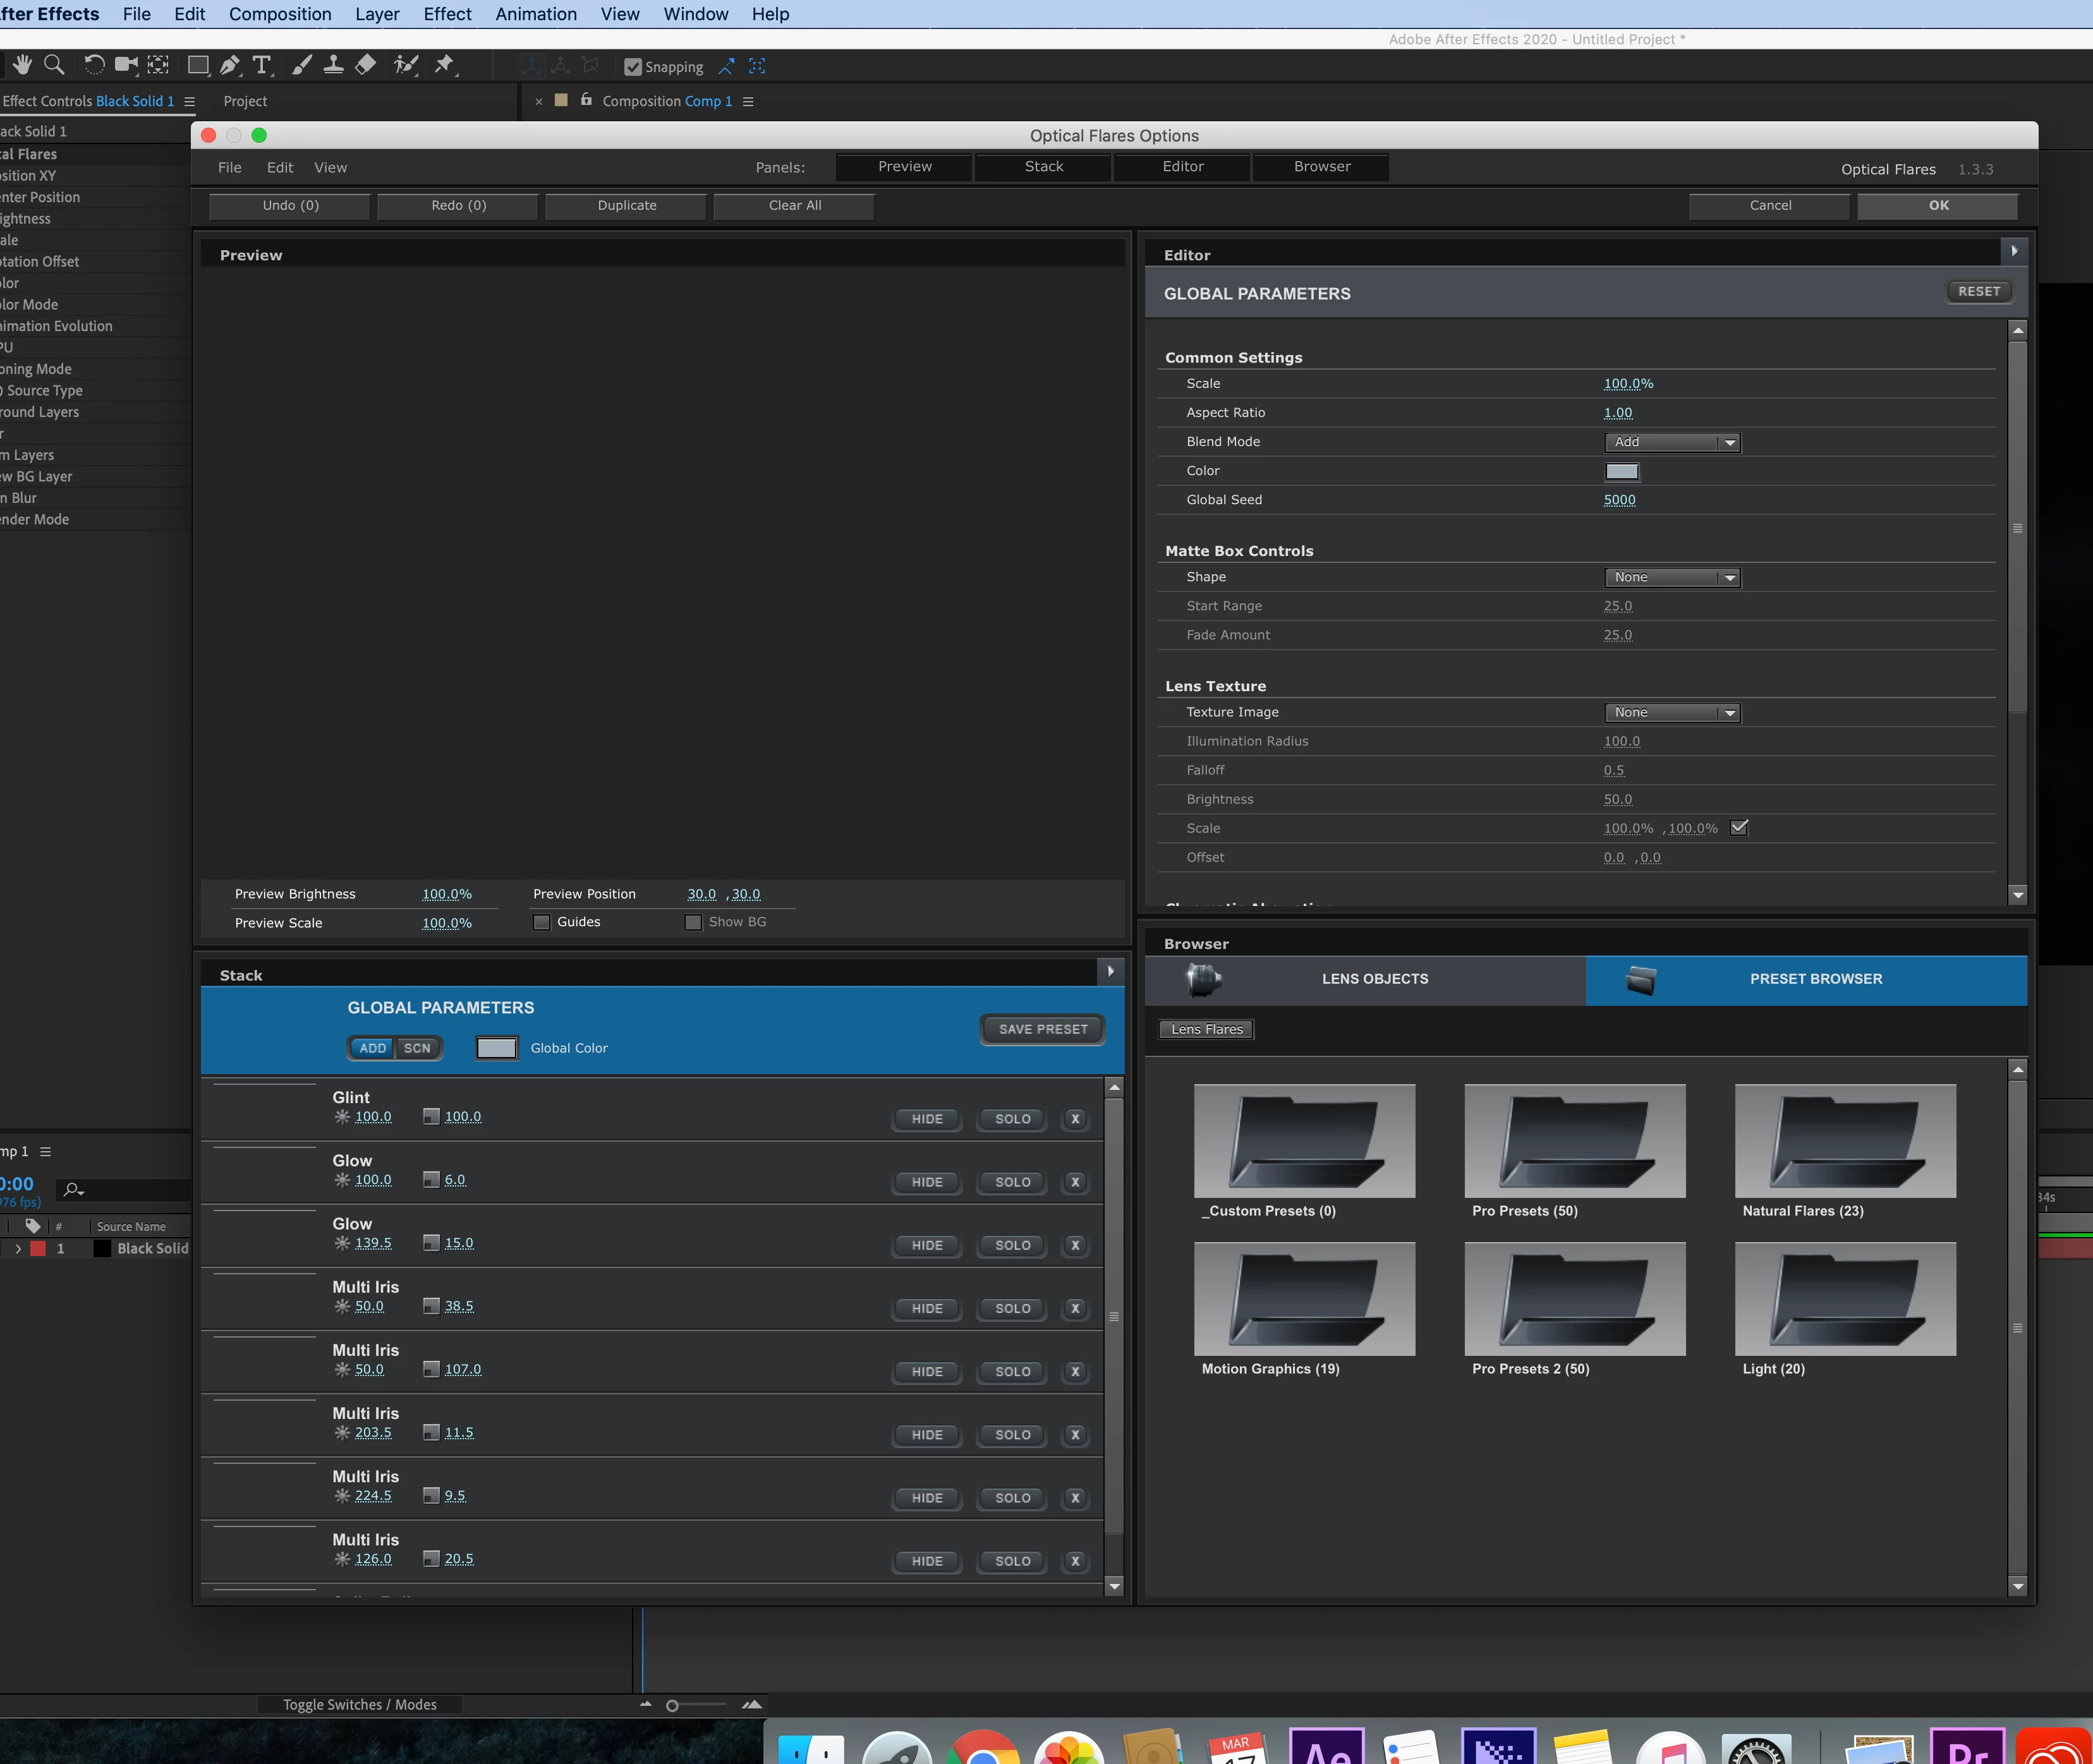This screenshot has width=2093, height=1764.
Task: Select the Eraser tool
Action: (366, 66)
